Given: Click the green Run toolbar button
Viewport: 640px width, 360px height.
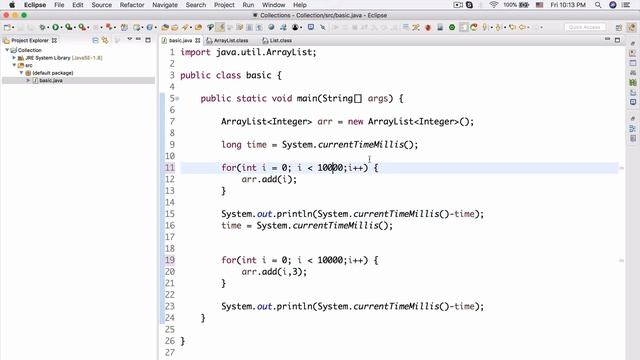Looking at the screenshot, I should tap(55, 27).
